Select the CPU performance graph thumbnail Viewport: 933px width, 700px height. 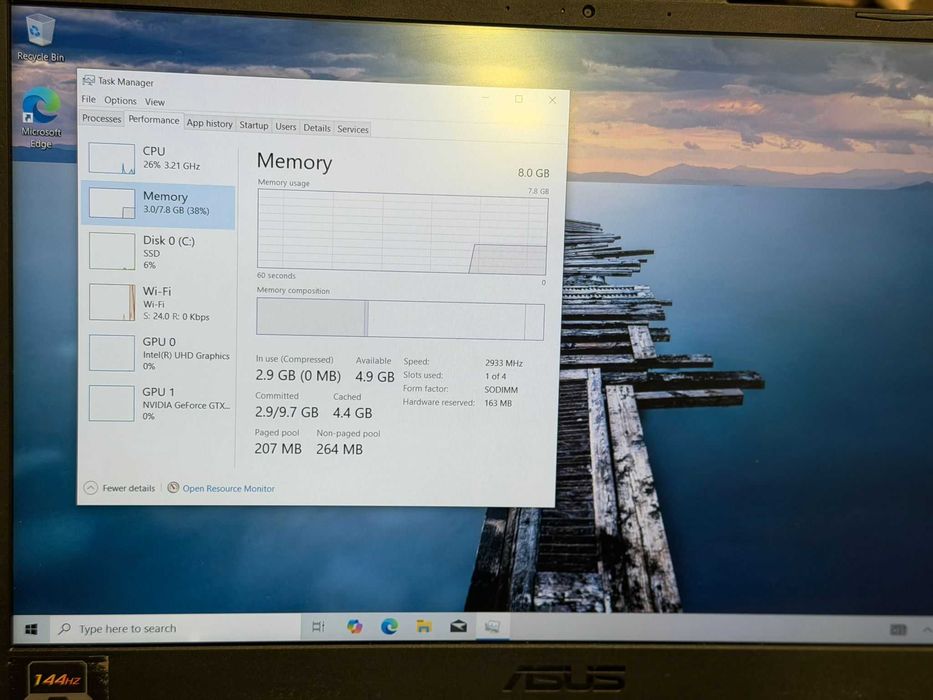(x=112, y=158)
